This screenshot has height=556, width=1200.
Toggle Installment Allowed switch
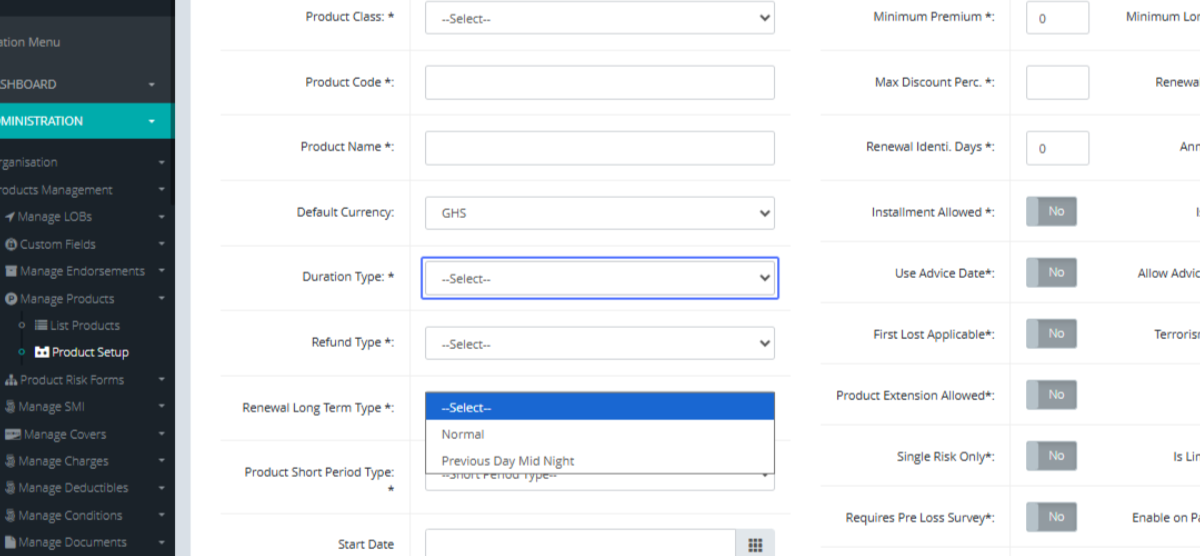(x=1051, y=212)
